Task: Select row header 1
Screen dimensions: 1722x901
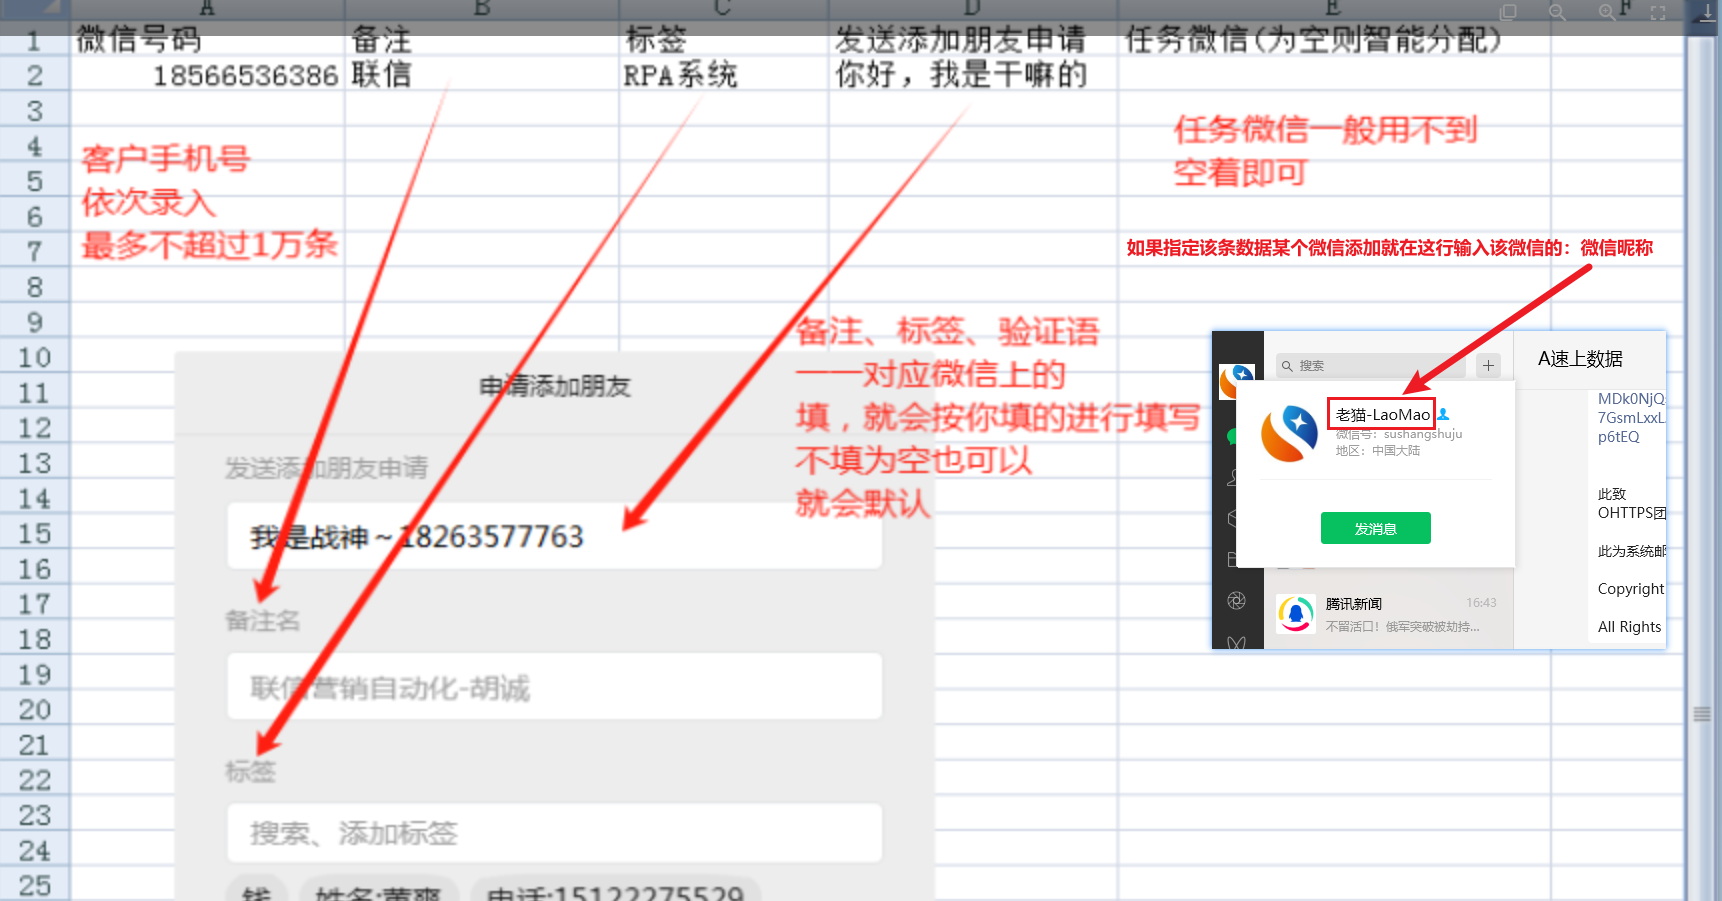Action: 35,41
